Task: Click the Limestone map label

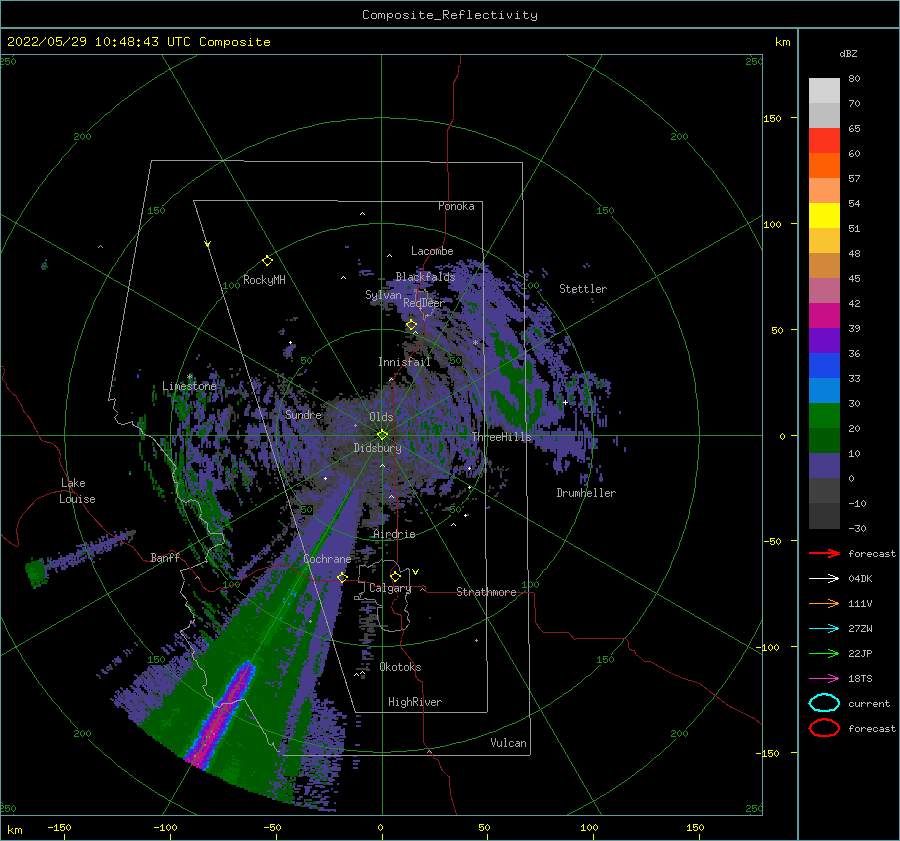Action: tap(189, 386)
